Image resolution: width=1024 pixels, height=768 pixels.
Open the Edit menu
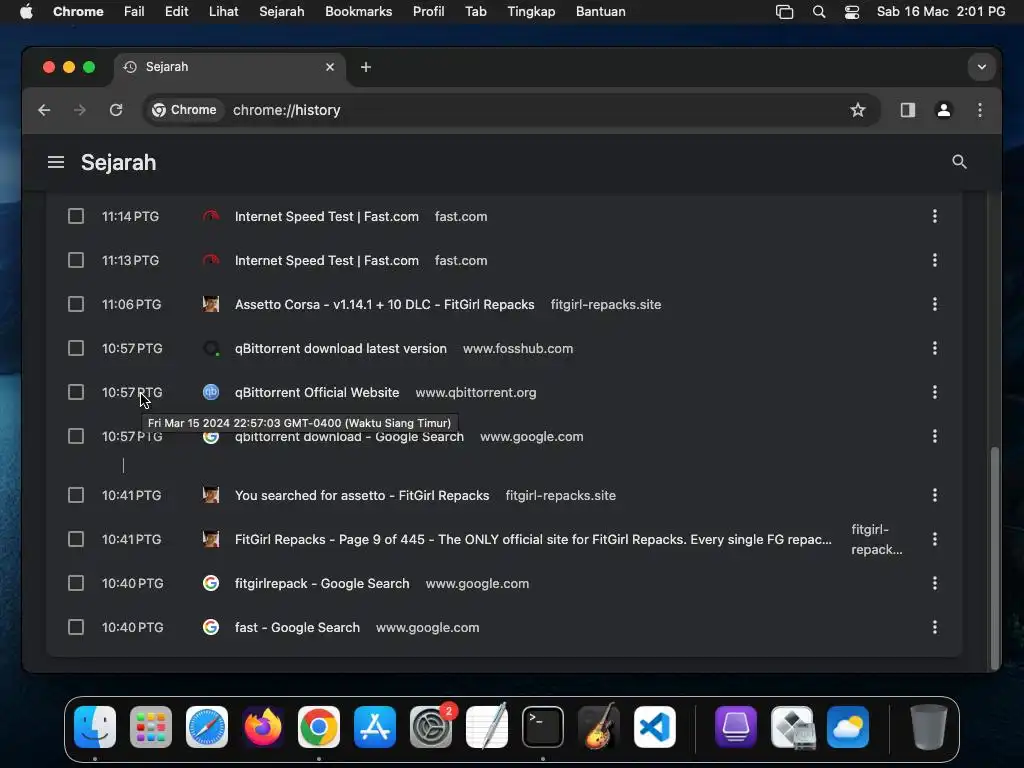tap(176, 12)
